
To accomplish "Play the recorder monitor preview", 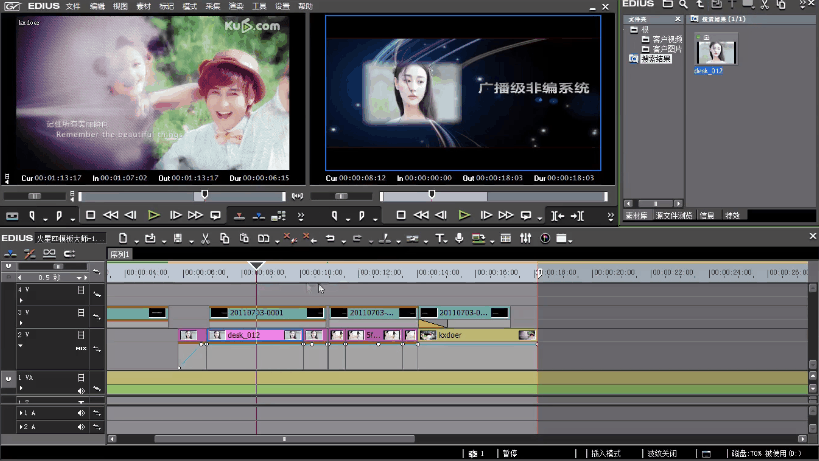I will 464,215.
